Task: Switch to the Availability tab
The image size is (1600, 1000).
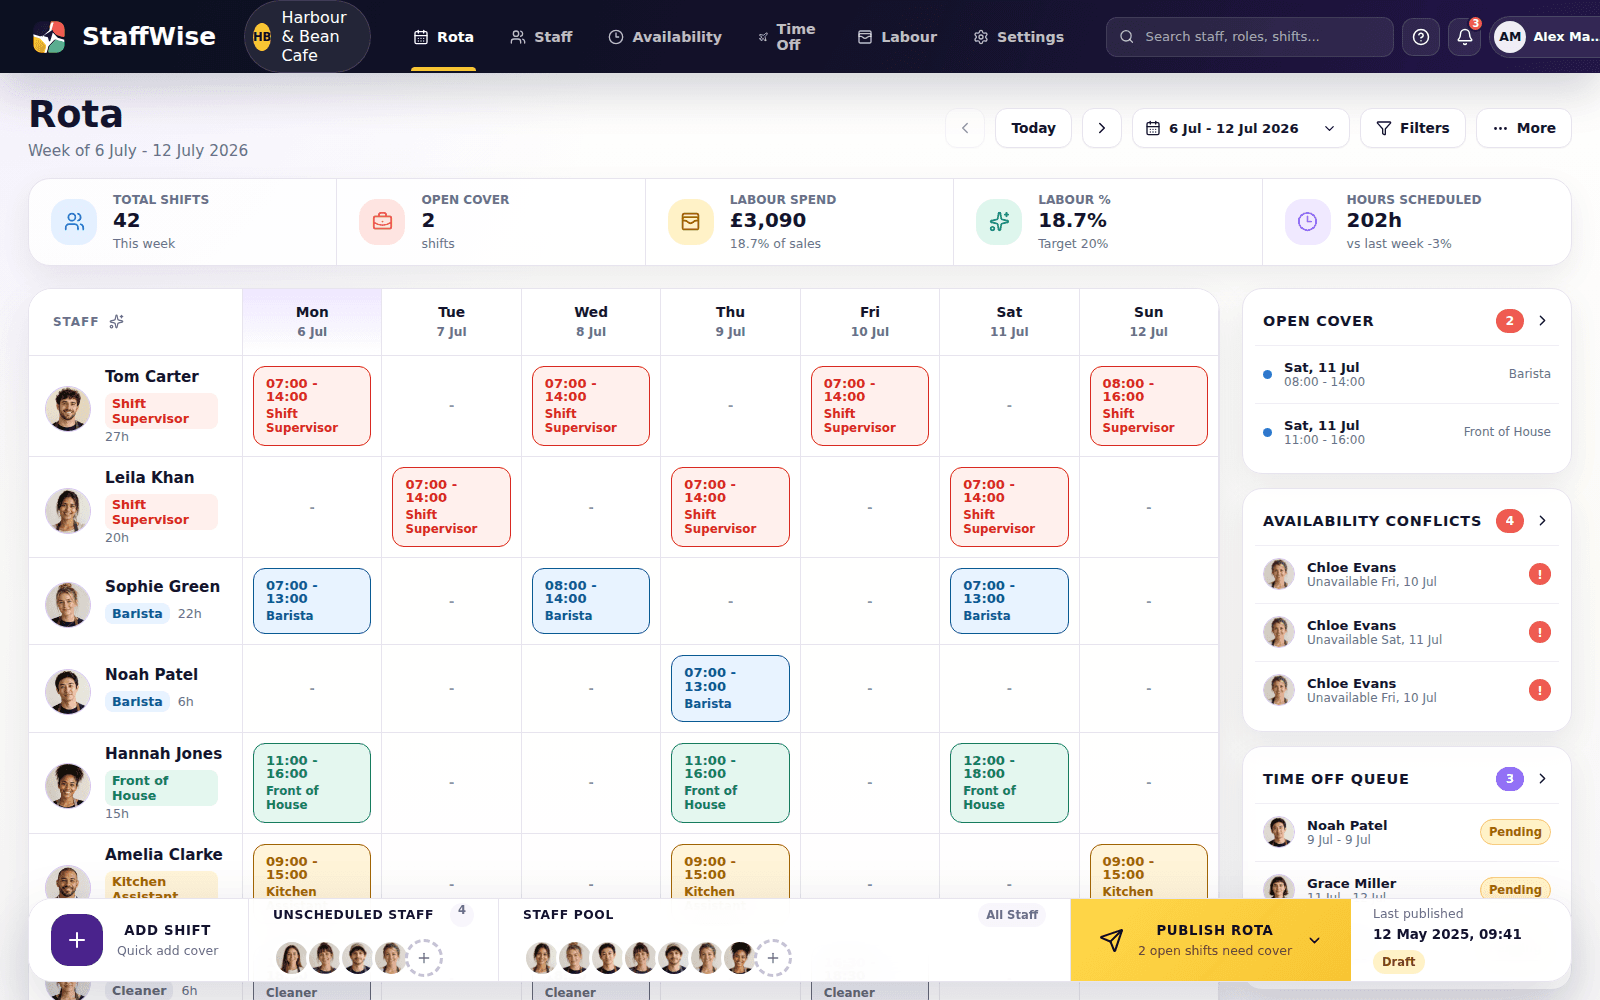Action: click(665, 37)
